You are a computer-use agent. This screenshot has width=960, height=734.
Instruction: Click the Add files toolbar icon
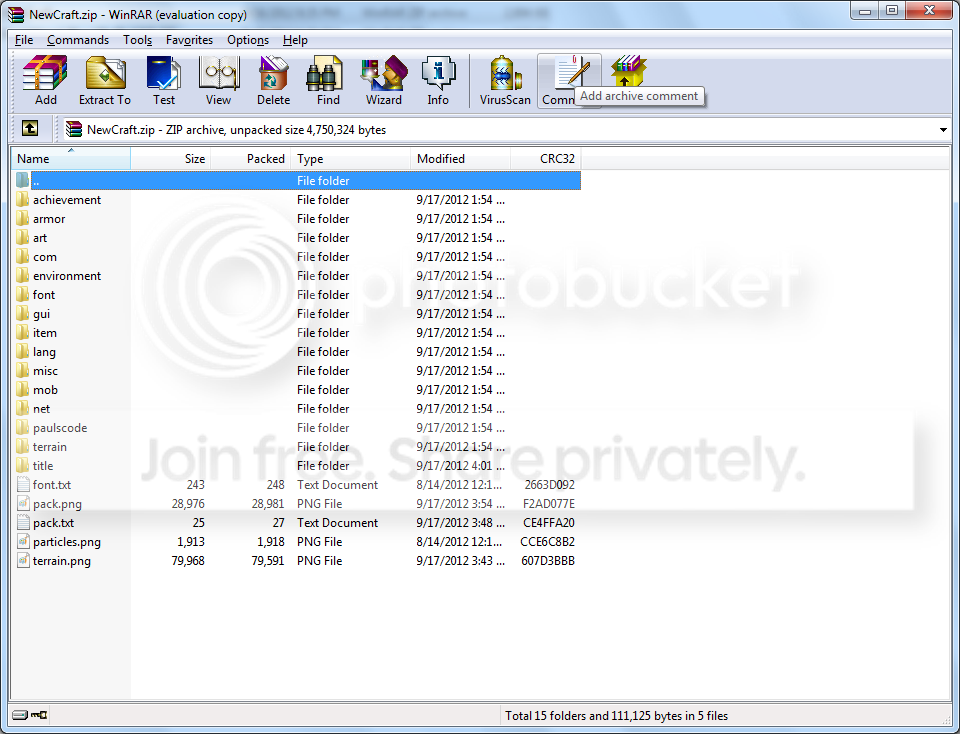click(x=45, y=80)
